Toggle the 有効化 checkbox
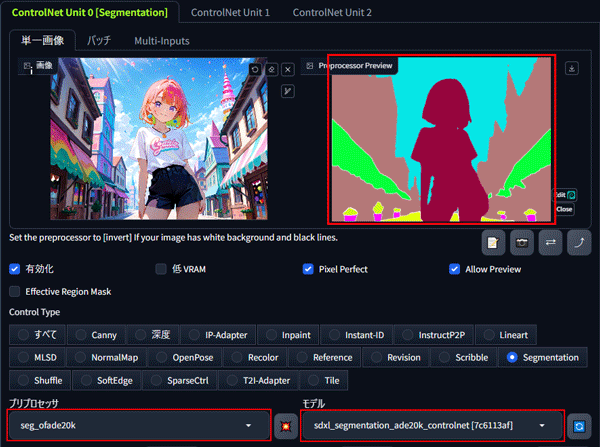Viewport: 600px width, 447px height. click(x=14, y=269)
